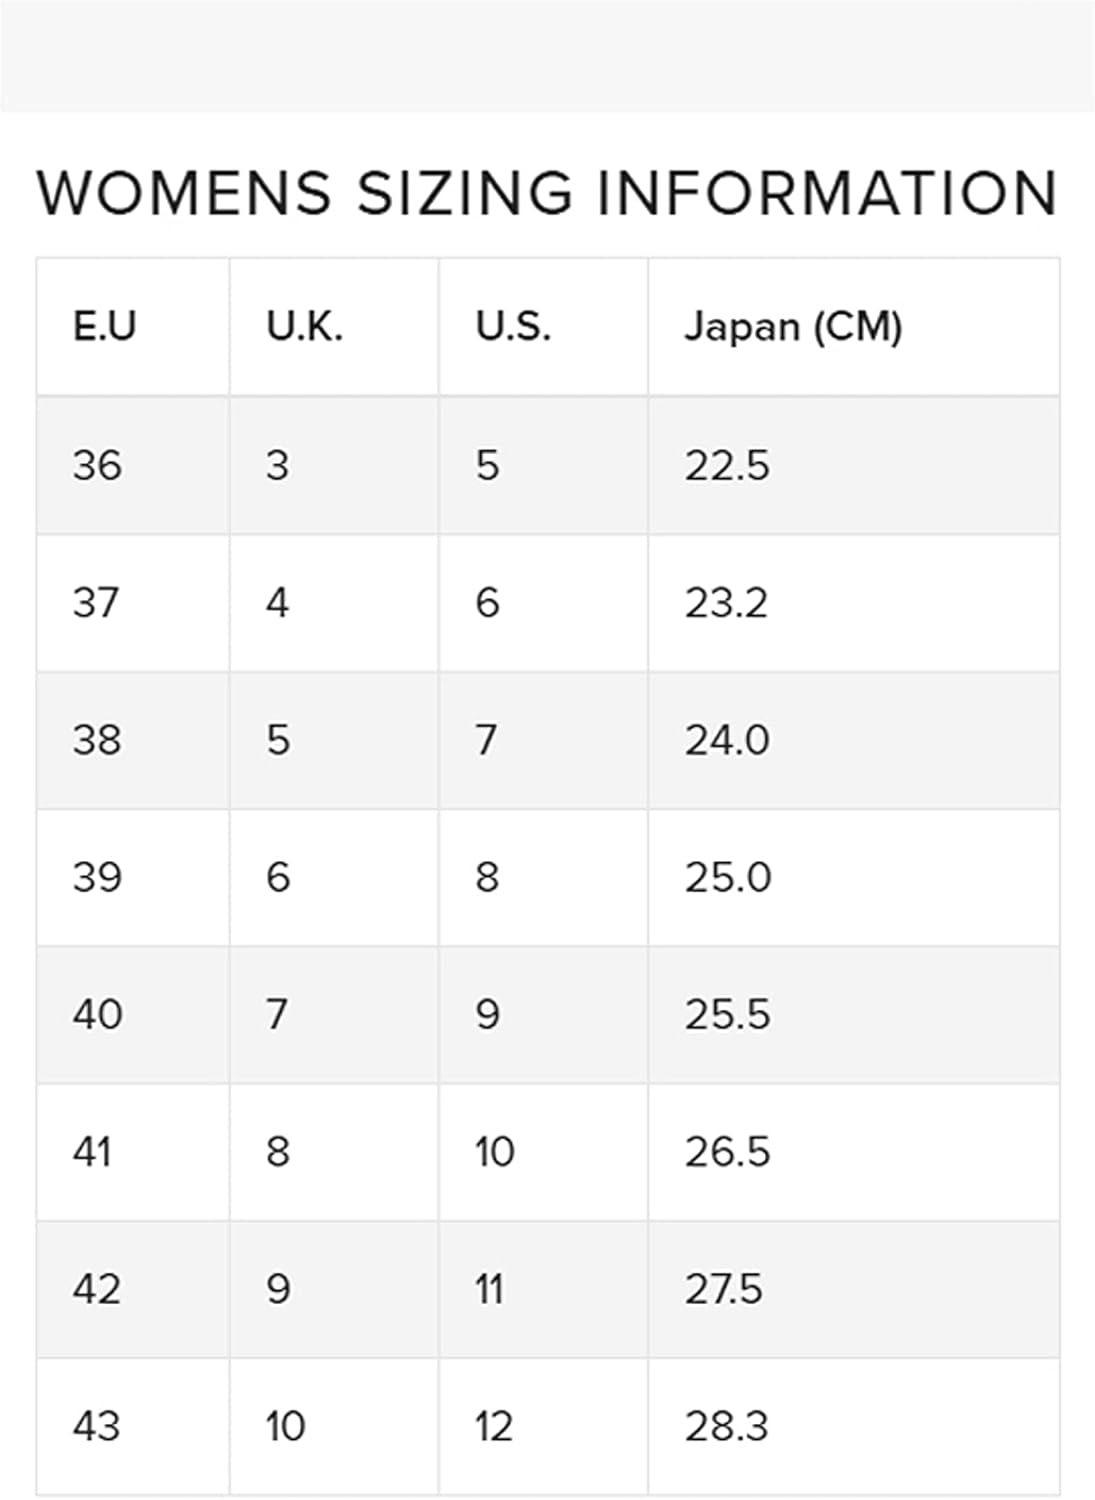Click UK size 10 in last row
Image resolution: width=1095 pixels, height=1500 pixels.
pos(285,1426)
